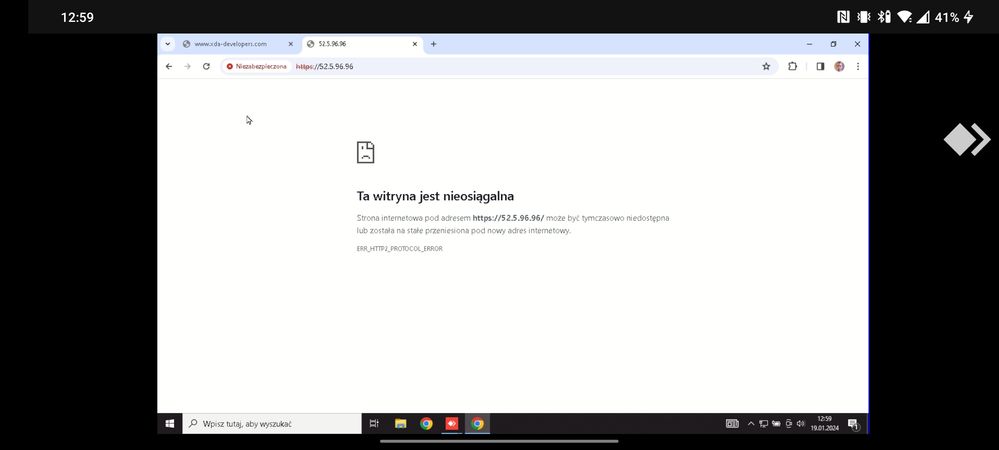Expand the tab search chevron
This screenshot has width=999, height=450.
coord(167,44)
